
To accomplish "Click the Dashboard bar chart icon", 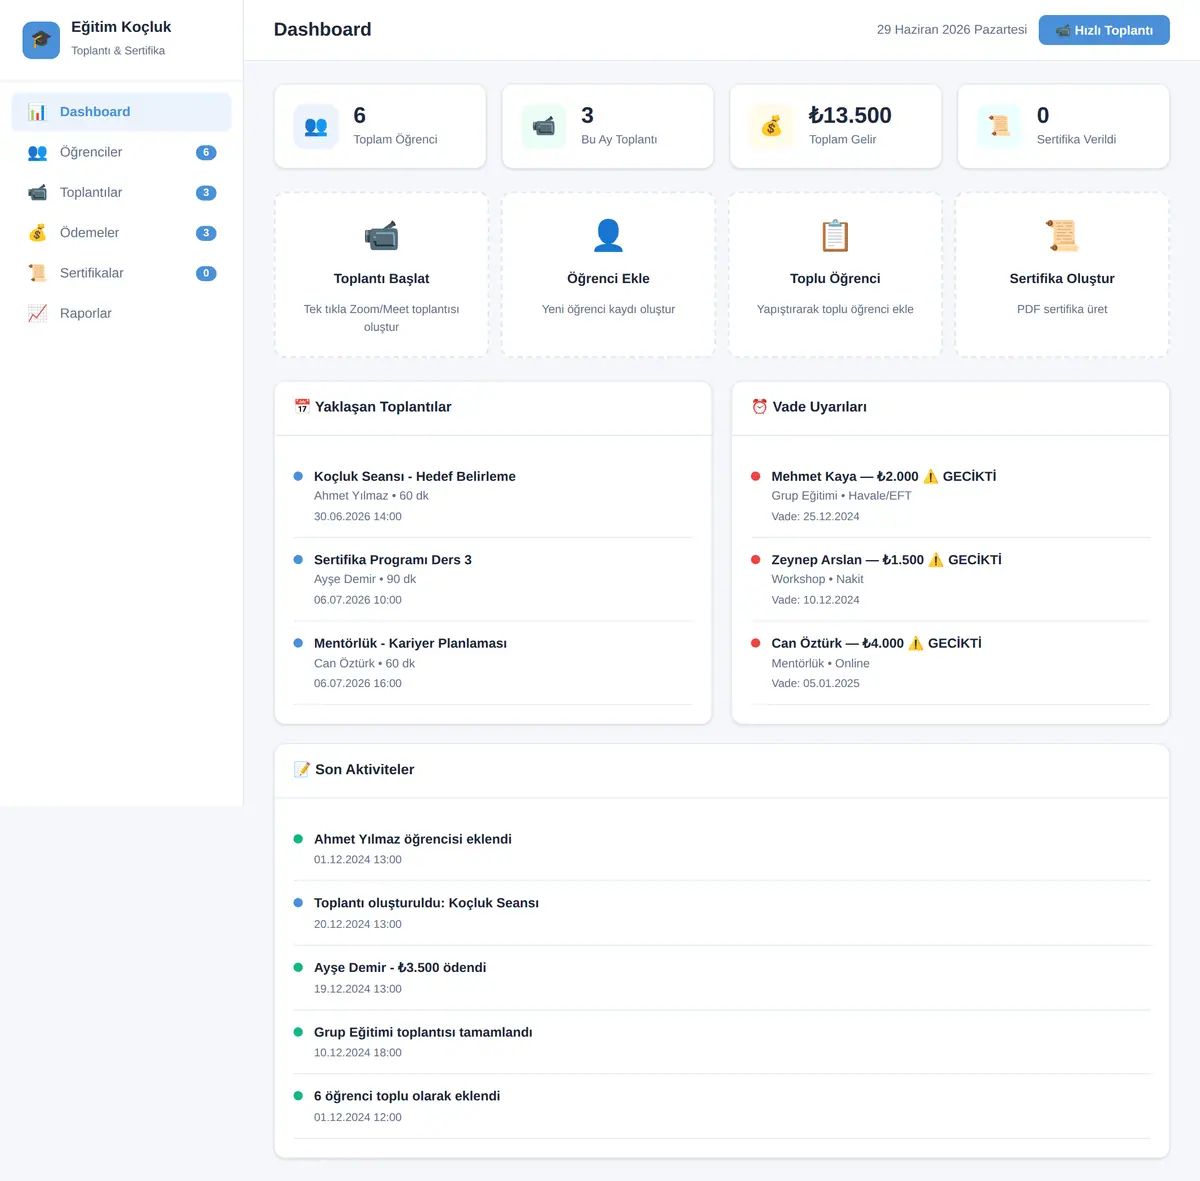I will pos(37,112).
